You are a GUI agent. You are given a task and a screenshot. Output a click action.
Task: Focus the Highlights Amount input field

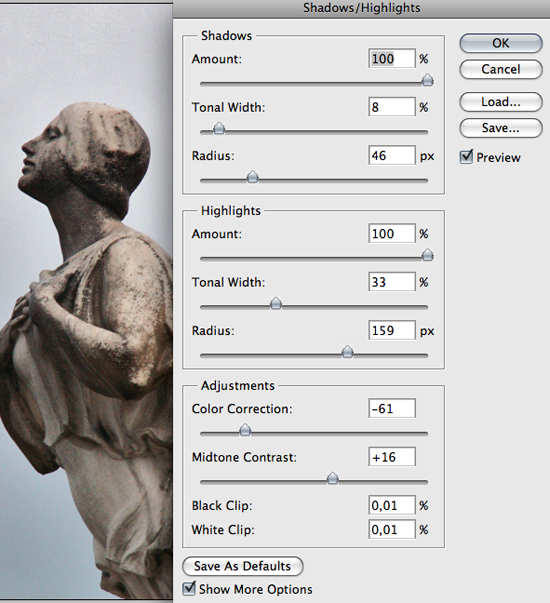pos(392,233)
